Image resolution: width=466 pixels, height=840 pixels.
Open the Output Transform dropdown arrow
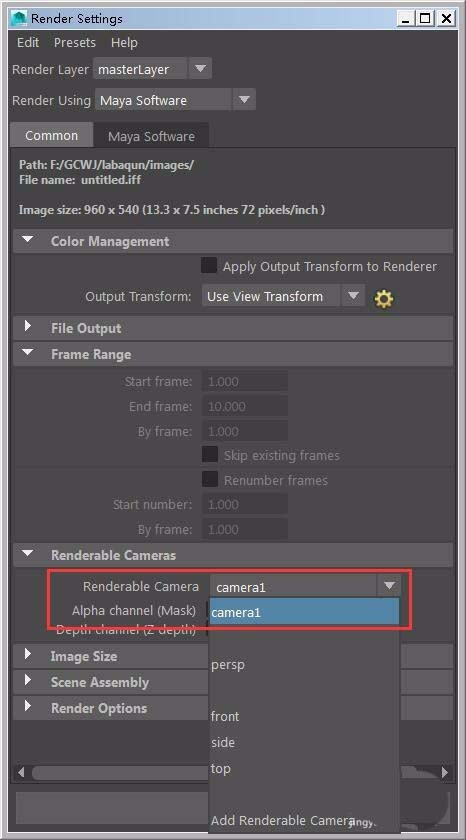point(353,296)
